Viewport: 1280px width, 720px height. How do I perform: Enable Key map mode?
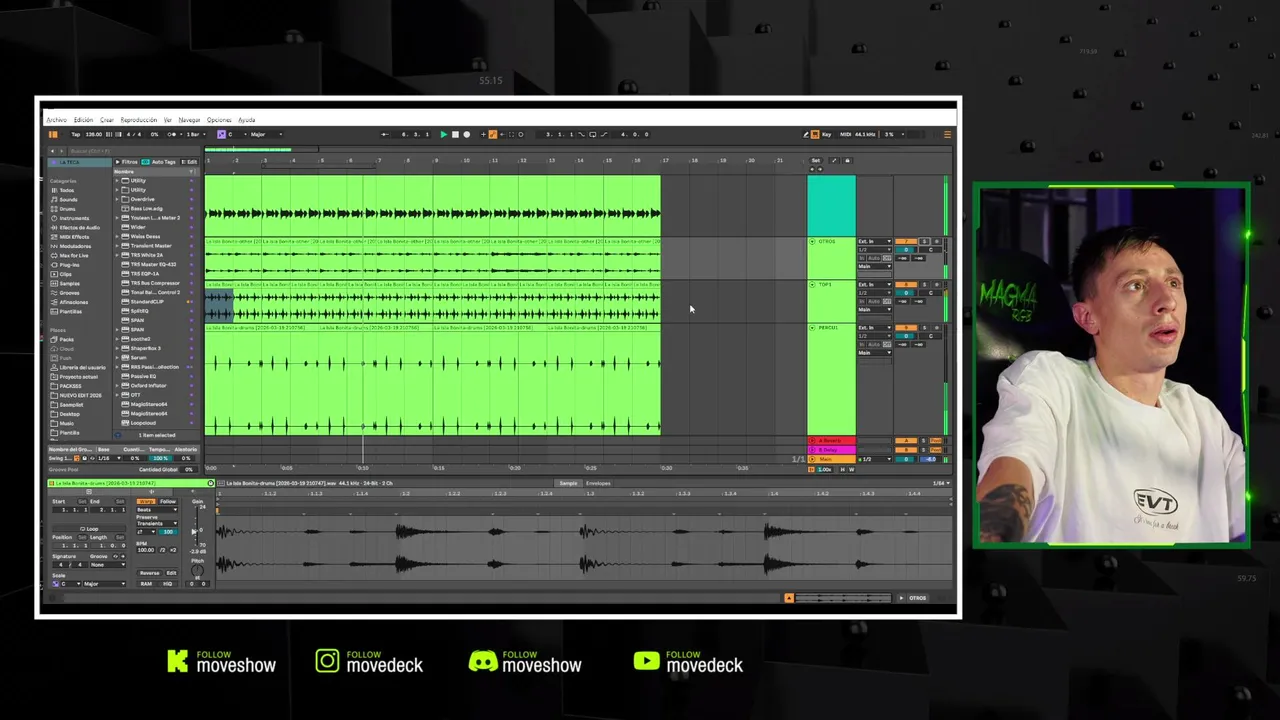[x=827, y=134]
